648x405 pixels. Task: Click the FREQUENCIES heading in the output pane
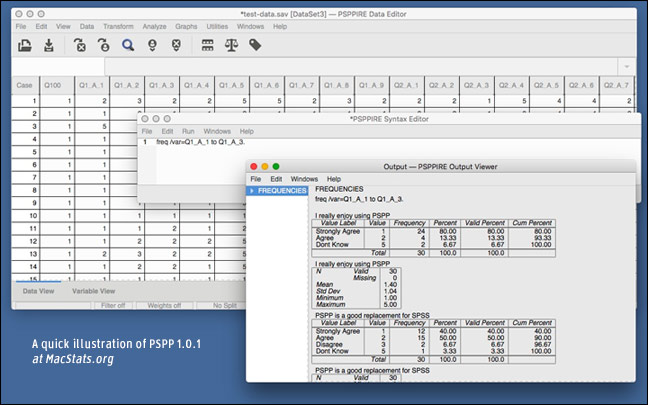[339, 189]
